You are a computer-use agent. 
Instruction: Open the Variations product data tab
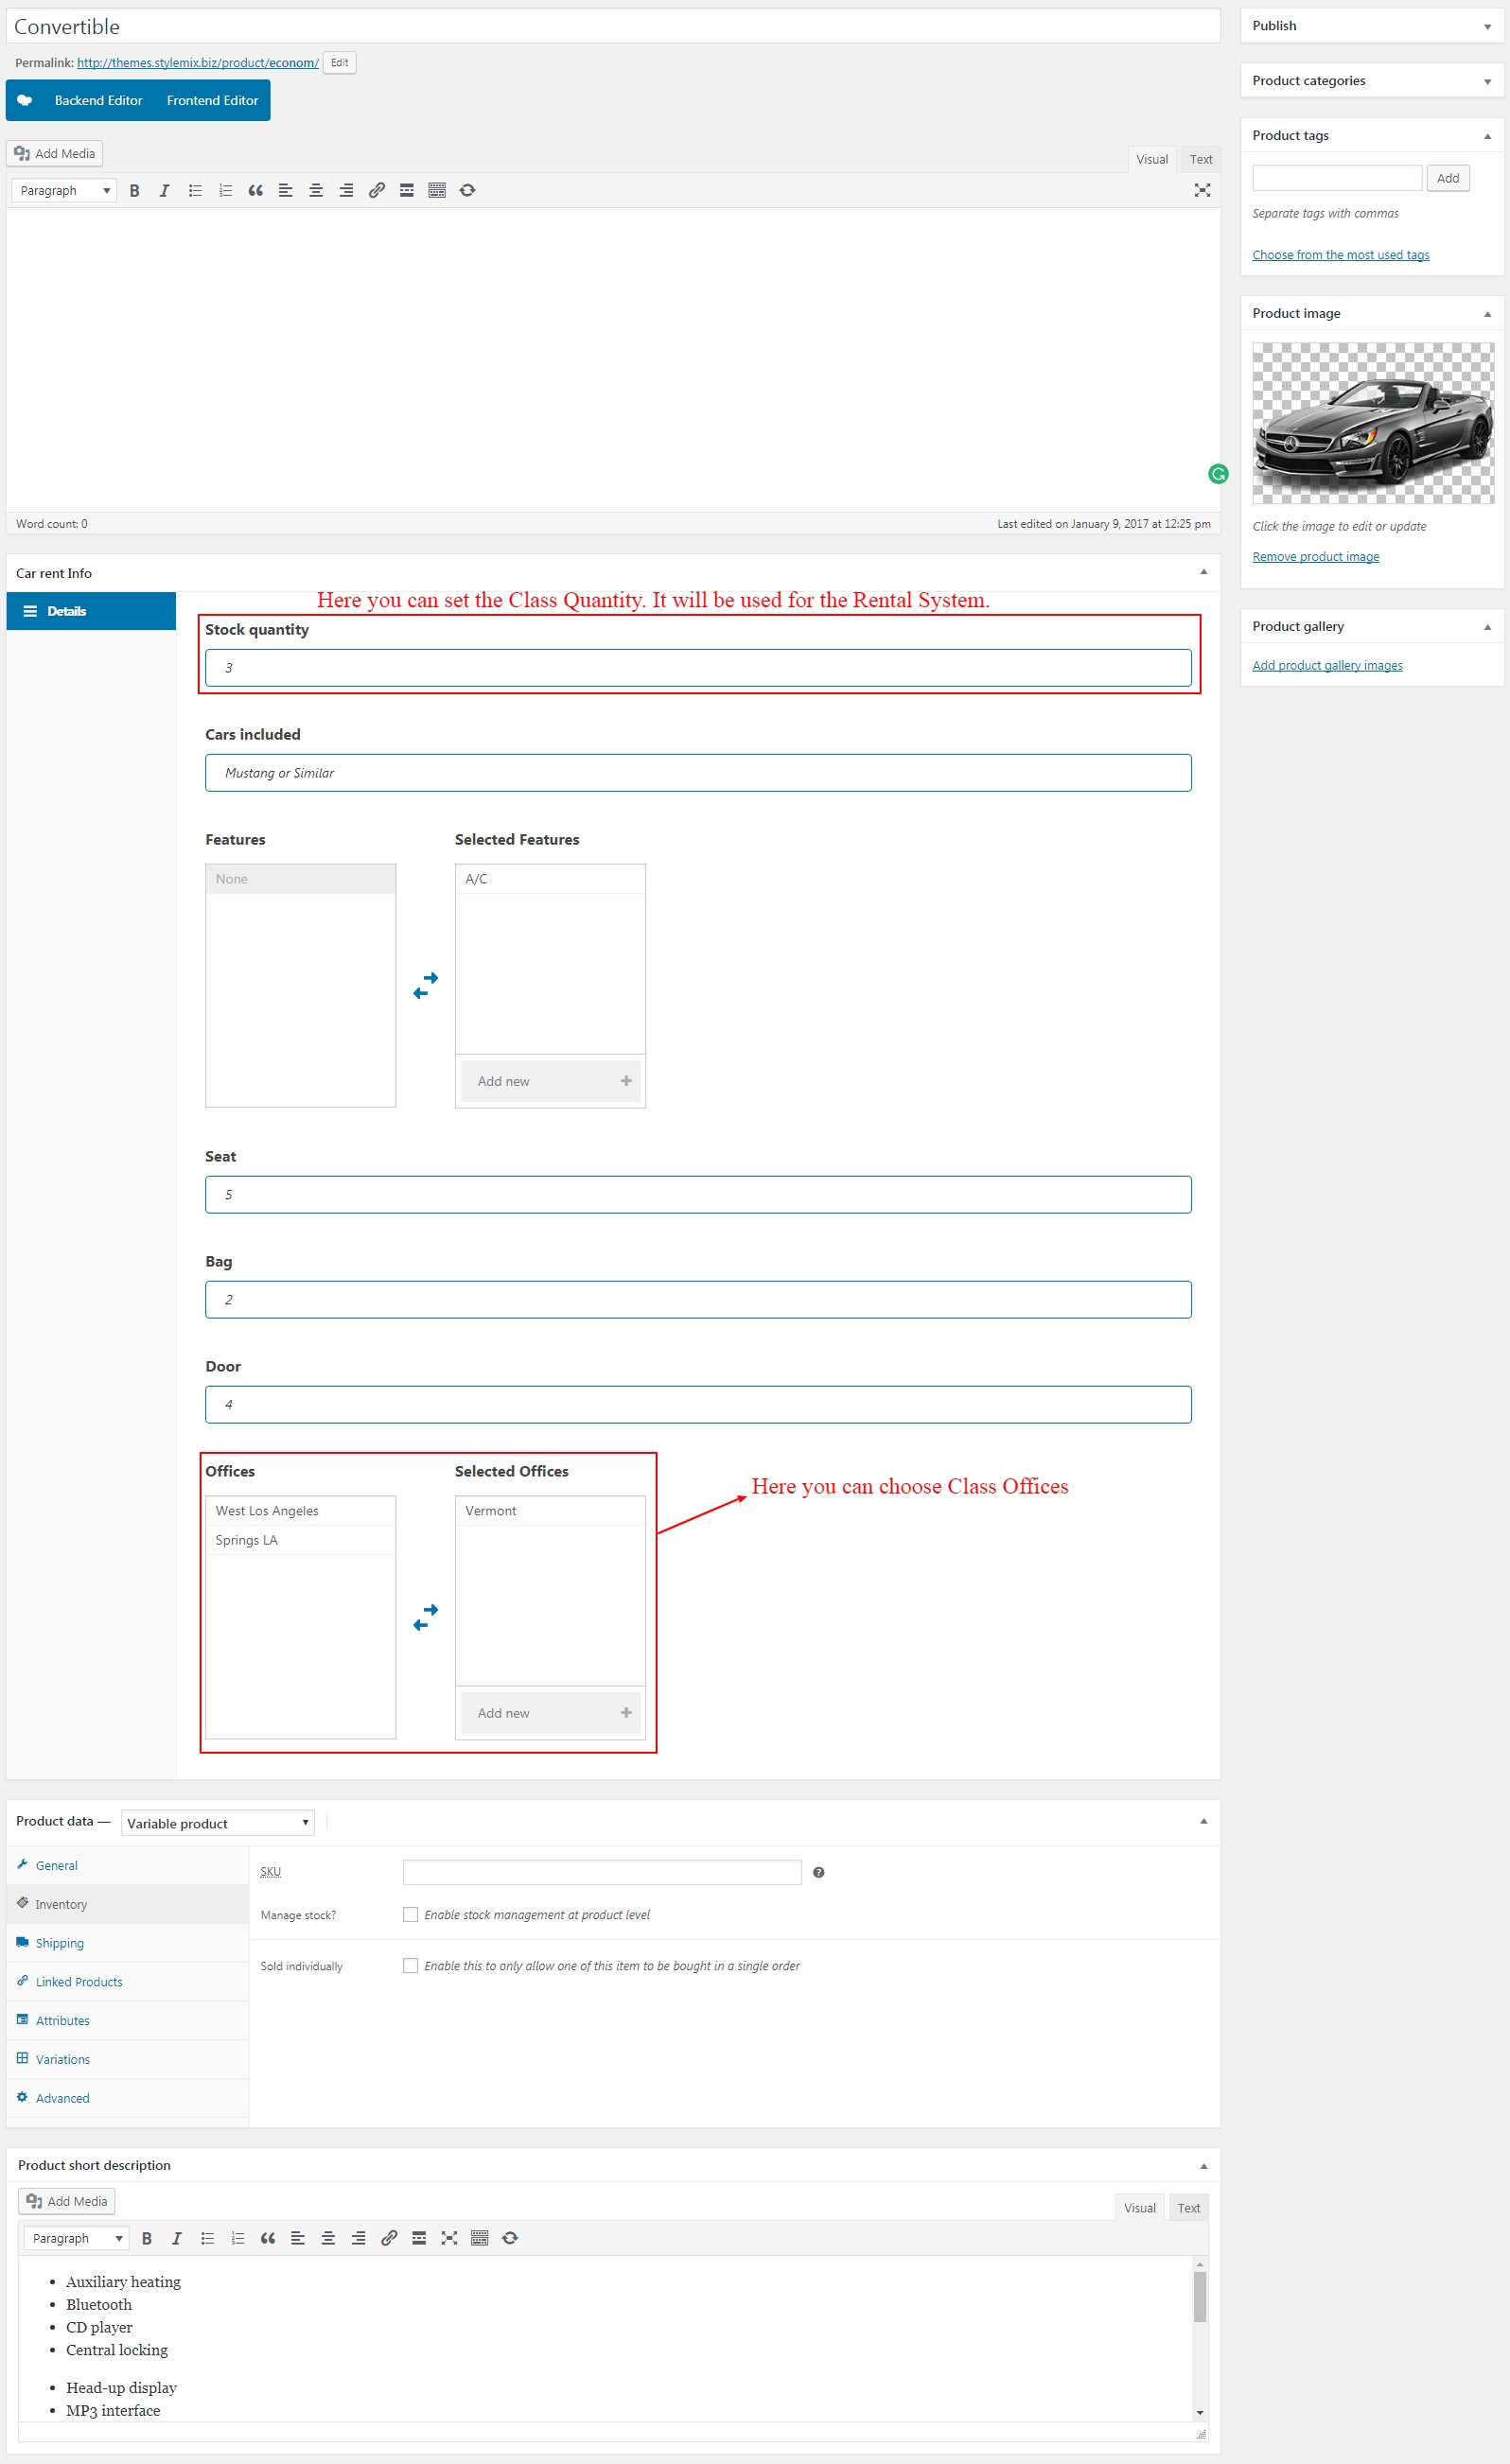click(x=62, y=2059)
